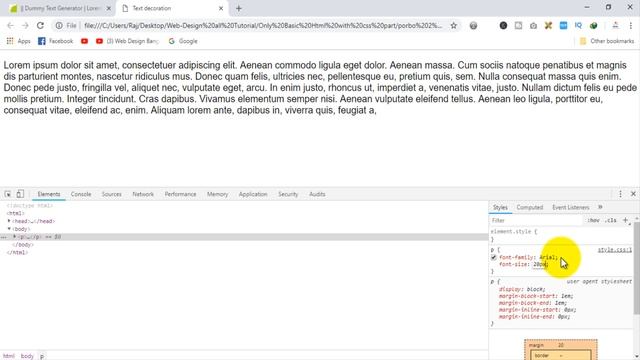Add a new style rule with plus icon

click(x=625, y=220)
